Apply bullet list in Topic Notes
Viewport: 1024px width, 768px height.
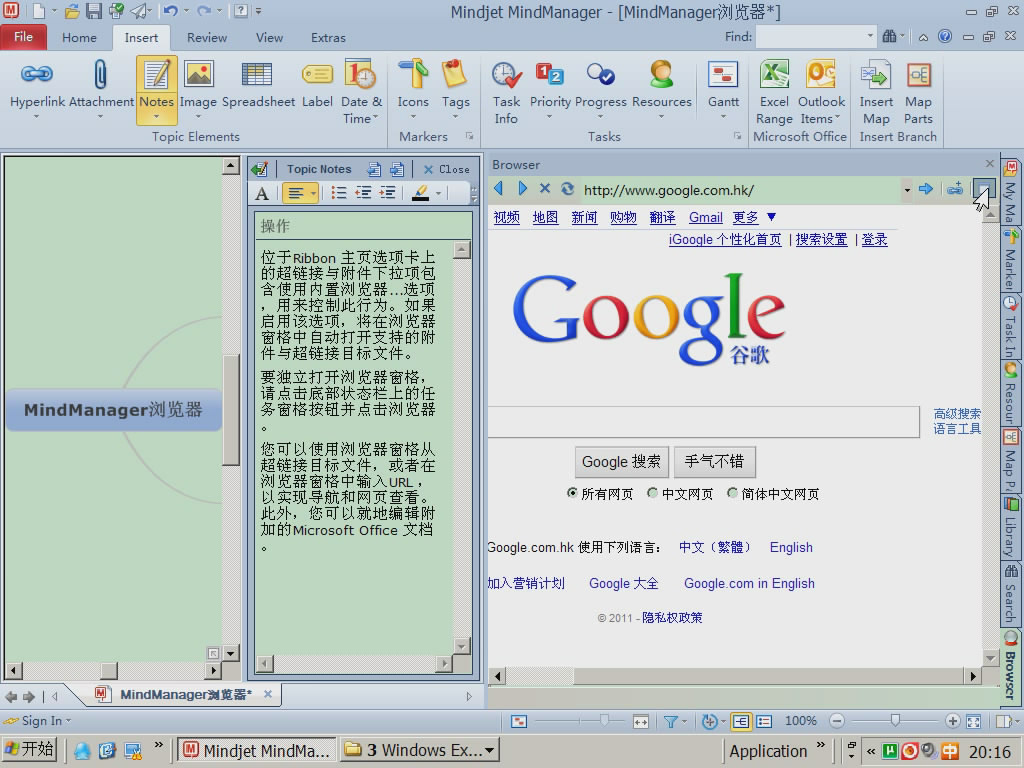pos(338,193)
